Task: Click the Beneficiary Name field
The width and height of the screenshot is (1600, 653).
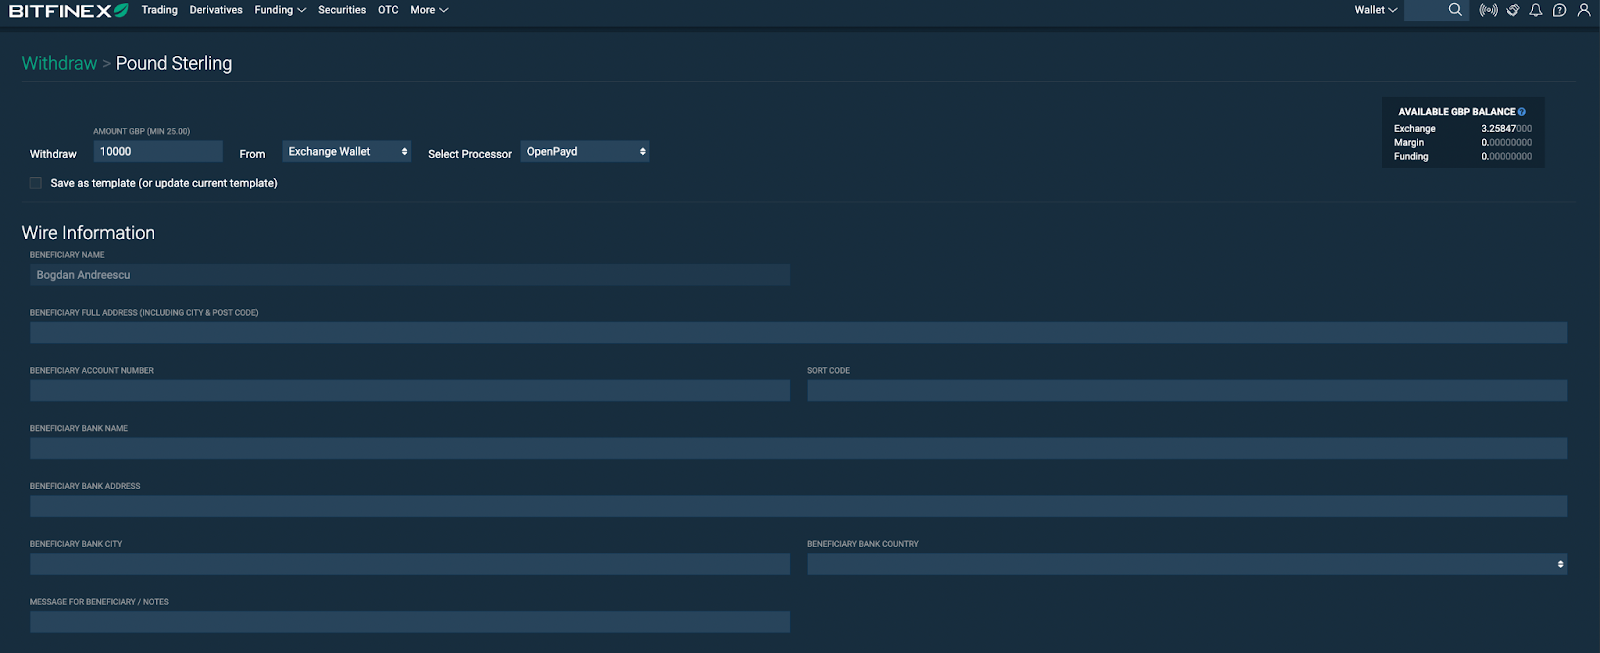Action: (x=410, y=275)
